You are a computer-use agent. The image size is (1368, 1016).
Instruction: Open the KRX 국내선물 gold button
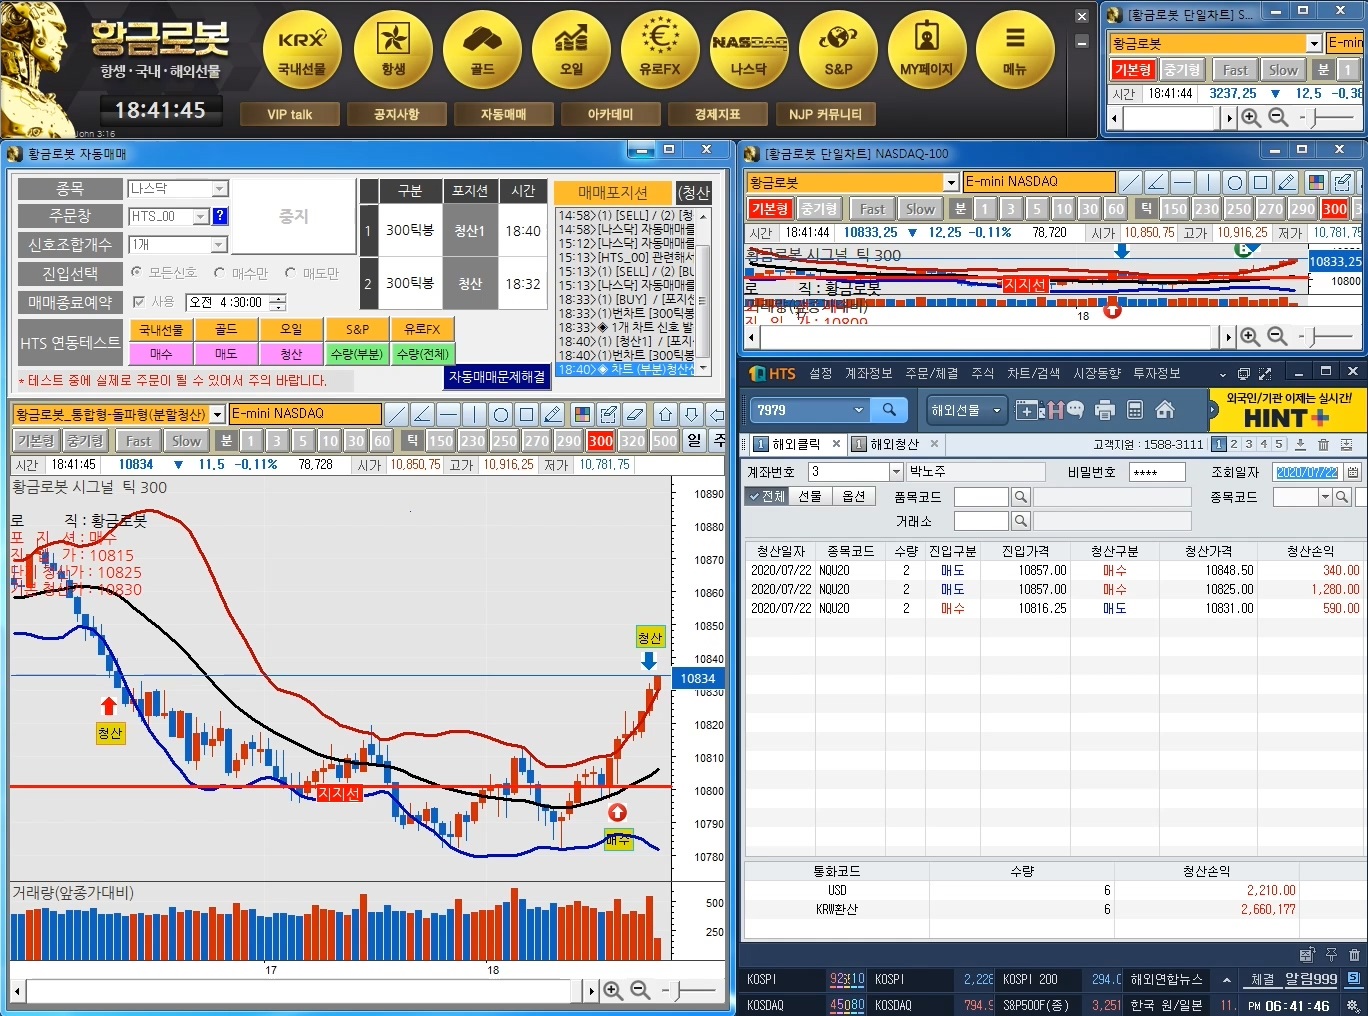click(x=302, y=50)
